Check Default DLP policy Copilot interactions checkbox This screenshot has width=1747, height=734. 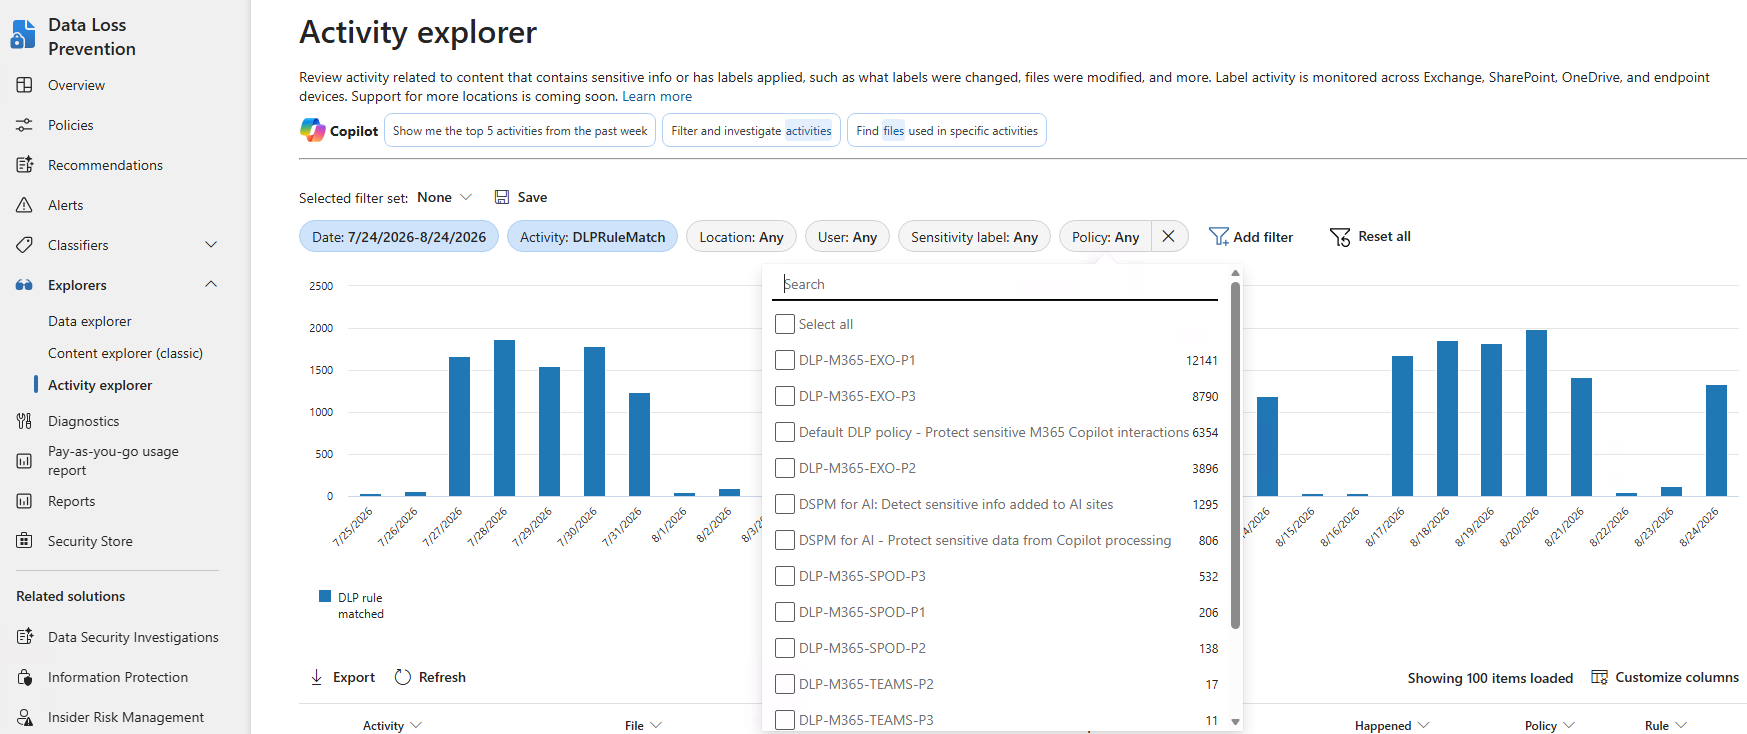785,432
